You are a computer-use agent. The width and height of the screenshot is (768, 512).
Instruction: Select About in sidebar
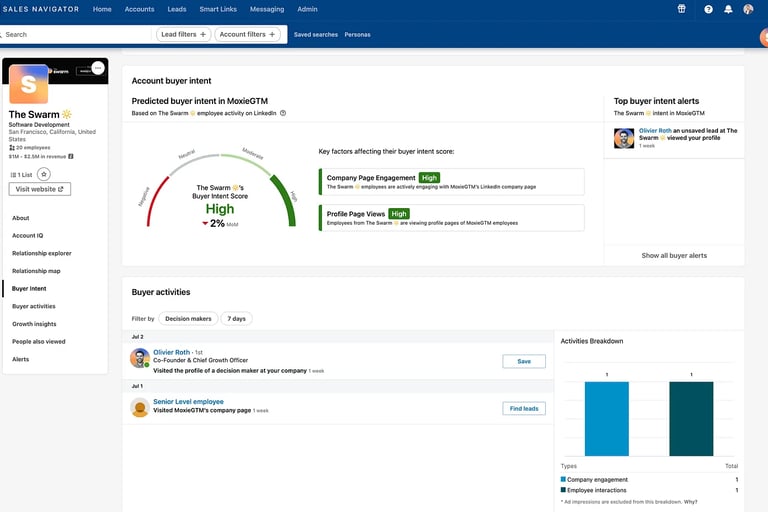pos(21,218)
